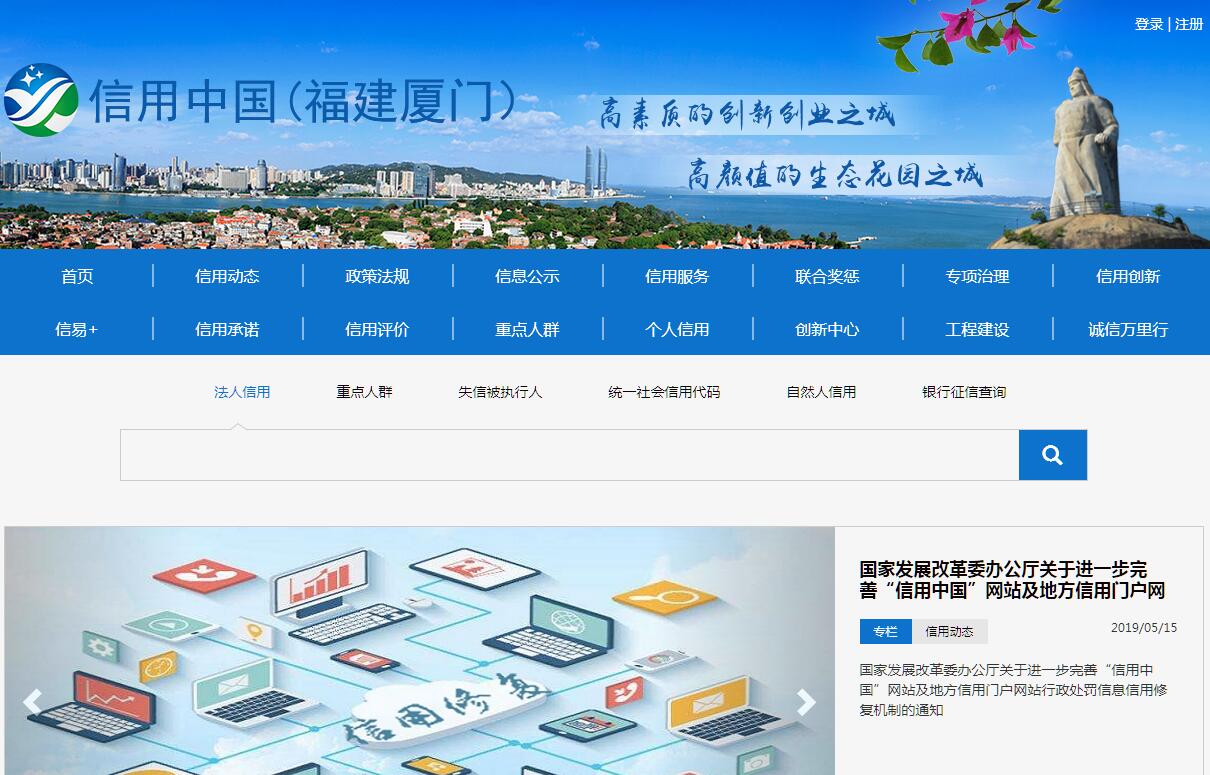Click the 注册 register link
This screenshot has height=775, width=1210.
pyautogui.click(x=1189, y=24)
